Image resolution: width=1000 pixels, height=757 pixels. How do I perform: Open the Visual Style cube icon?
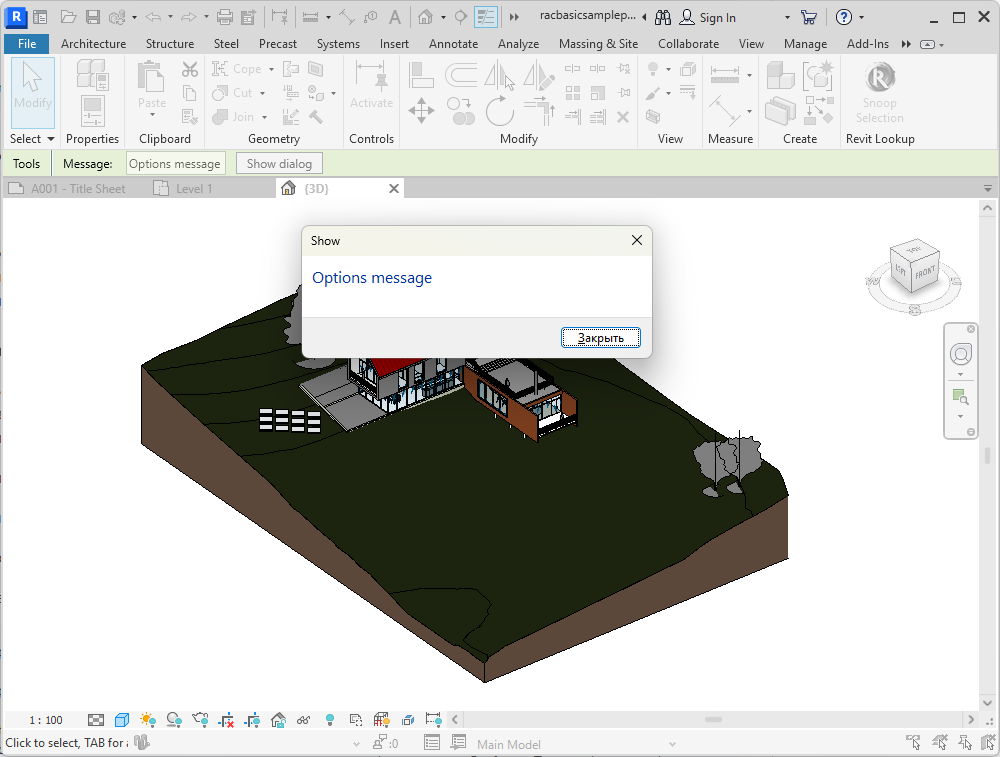pos(122,719)
